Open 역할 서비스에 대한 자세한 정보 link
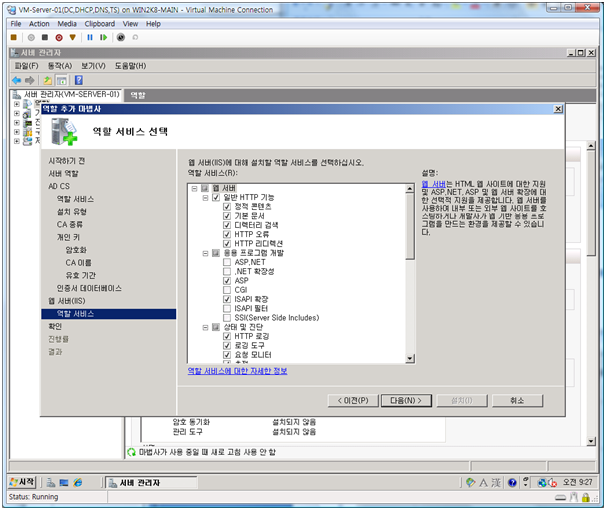Viewport: 606px width, 510px height. 237,371
